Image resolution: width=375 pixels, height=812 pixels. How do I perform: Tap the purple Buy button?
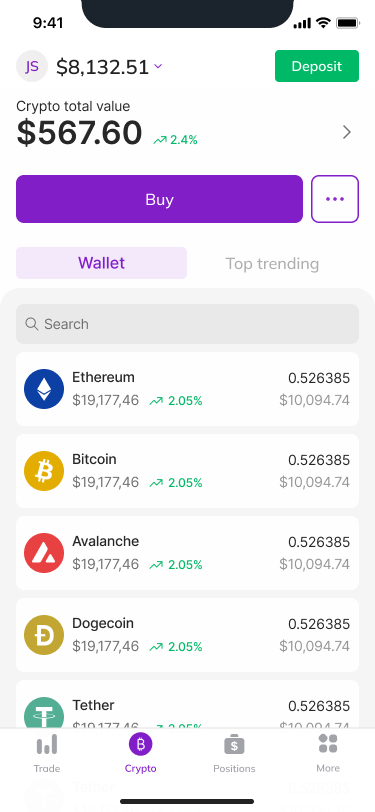159,199
